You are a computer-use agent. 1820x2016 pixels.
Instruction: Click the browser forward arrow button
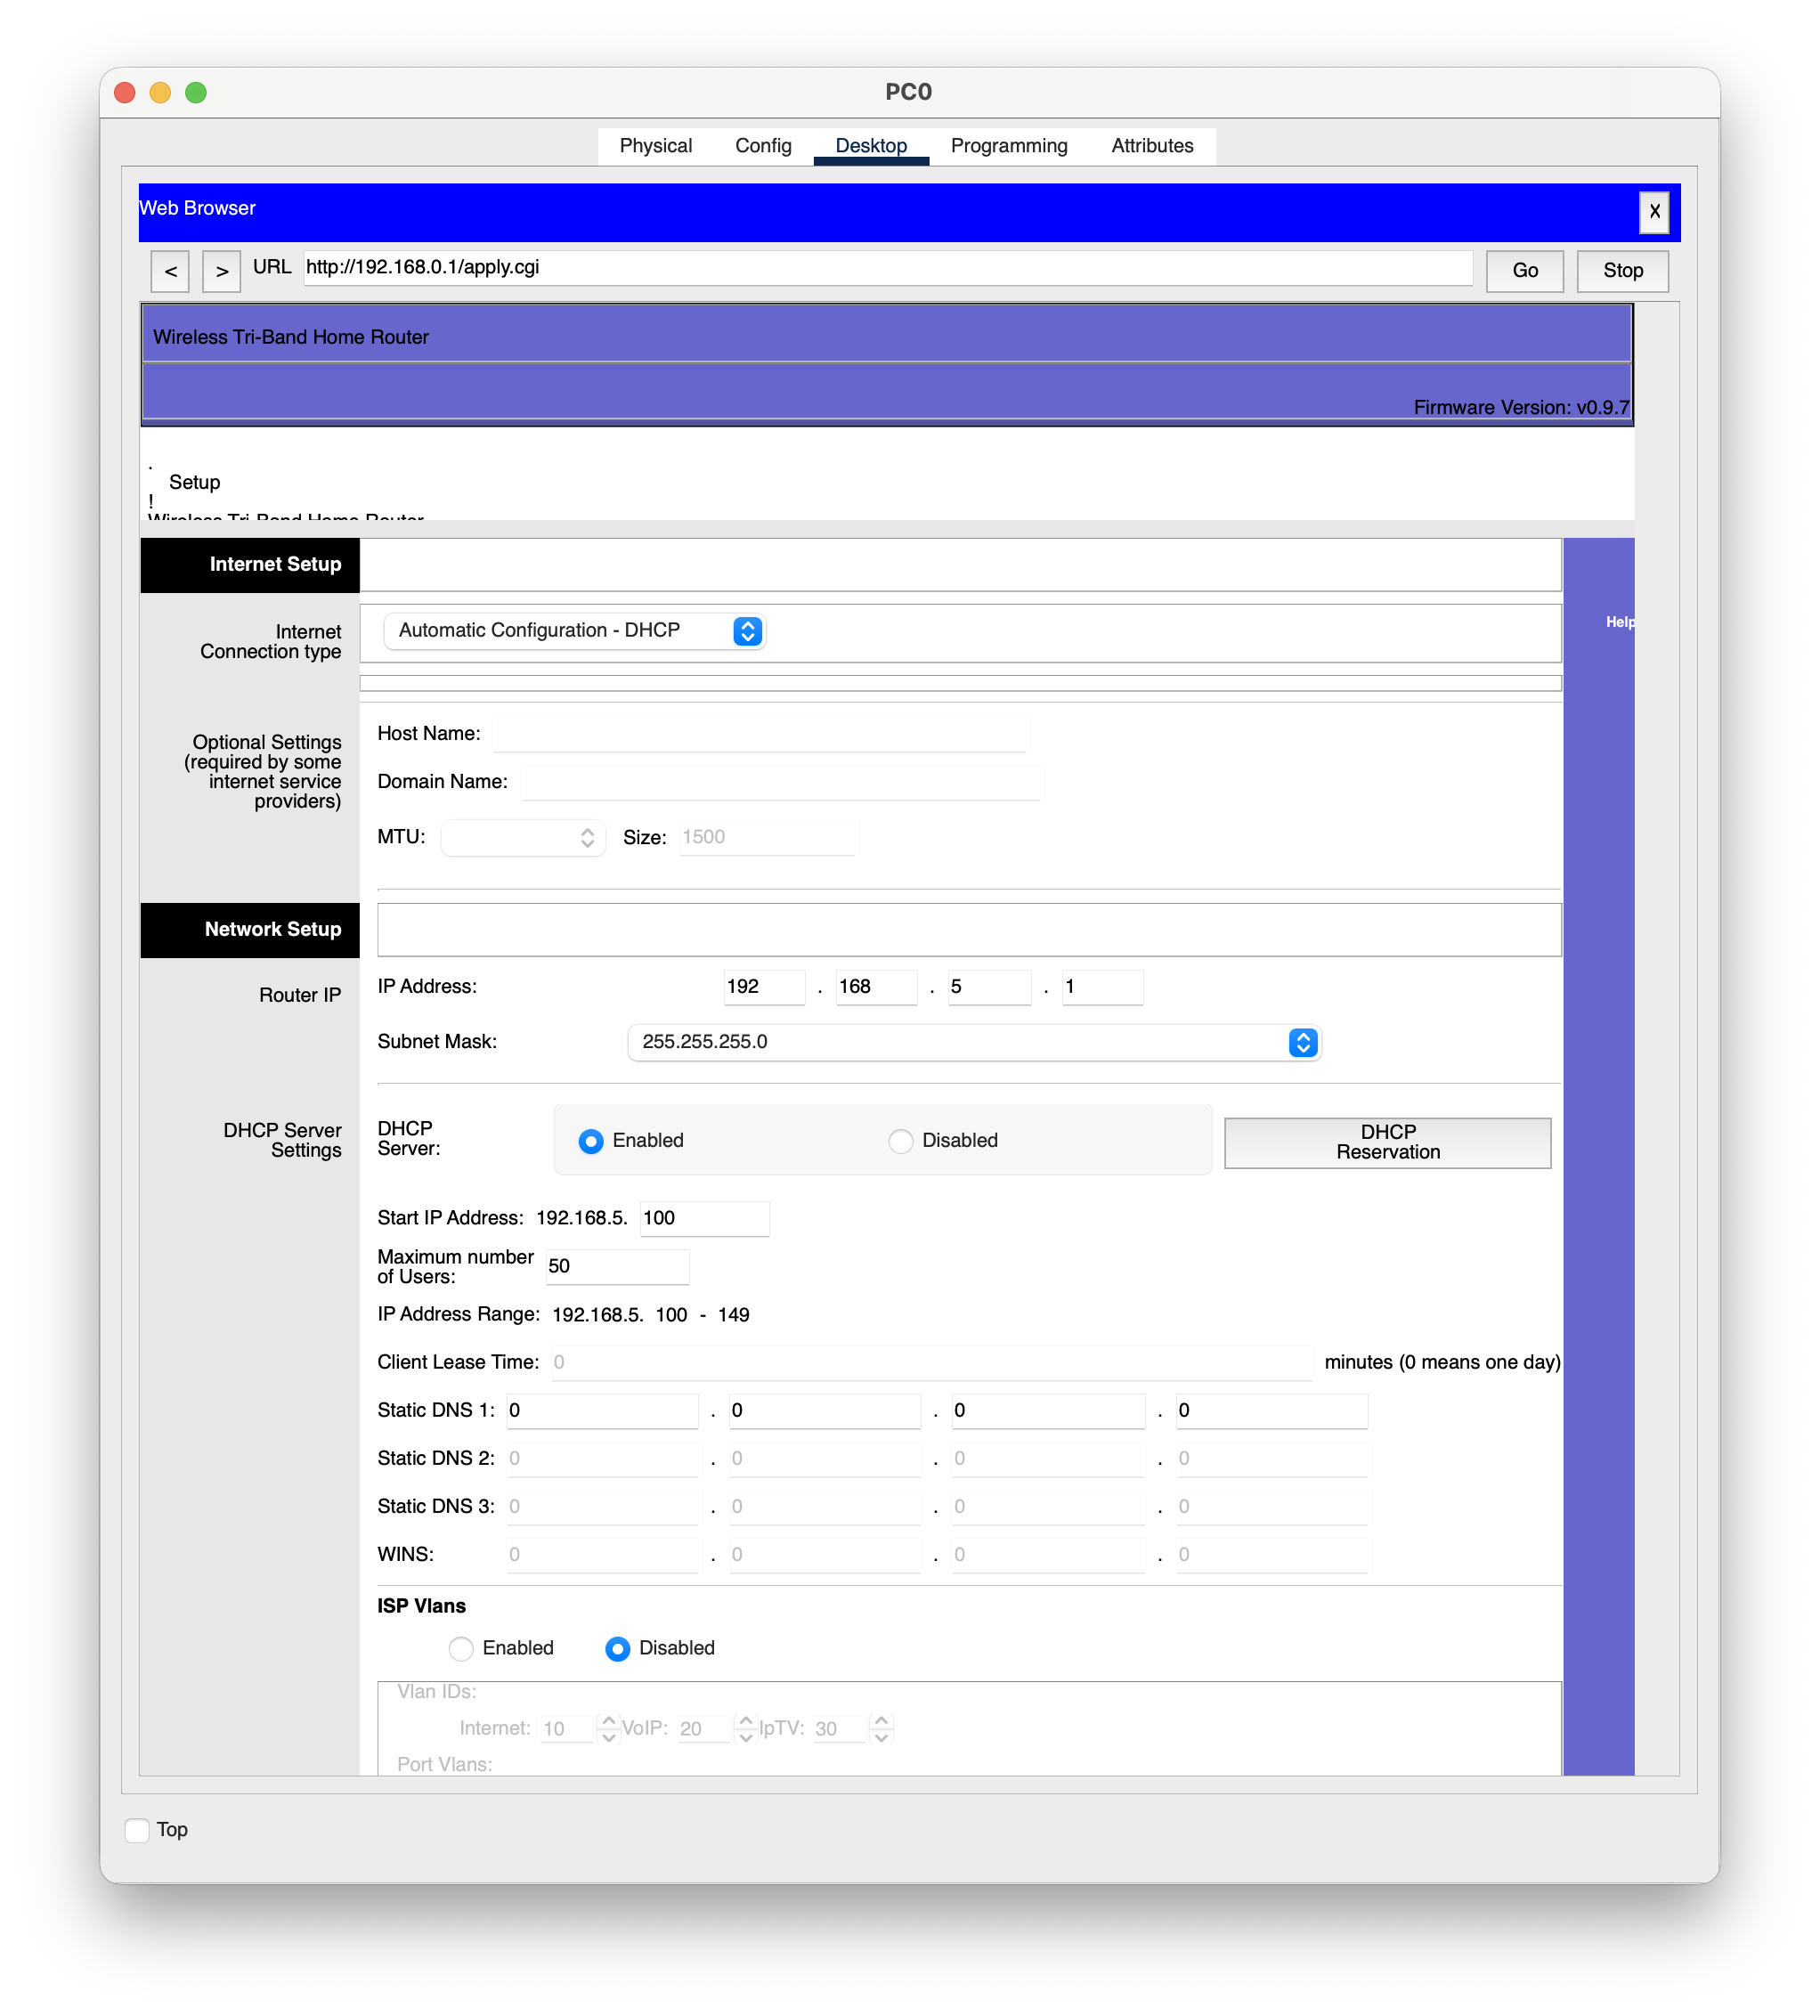(221, 271)
